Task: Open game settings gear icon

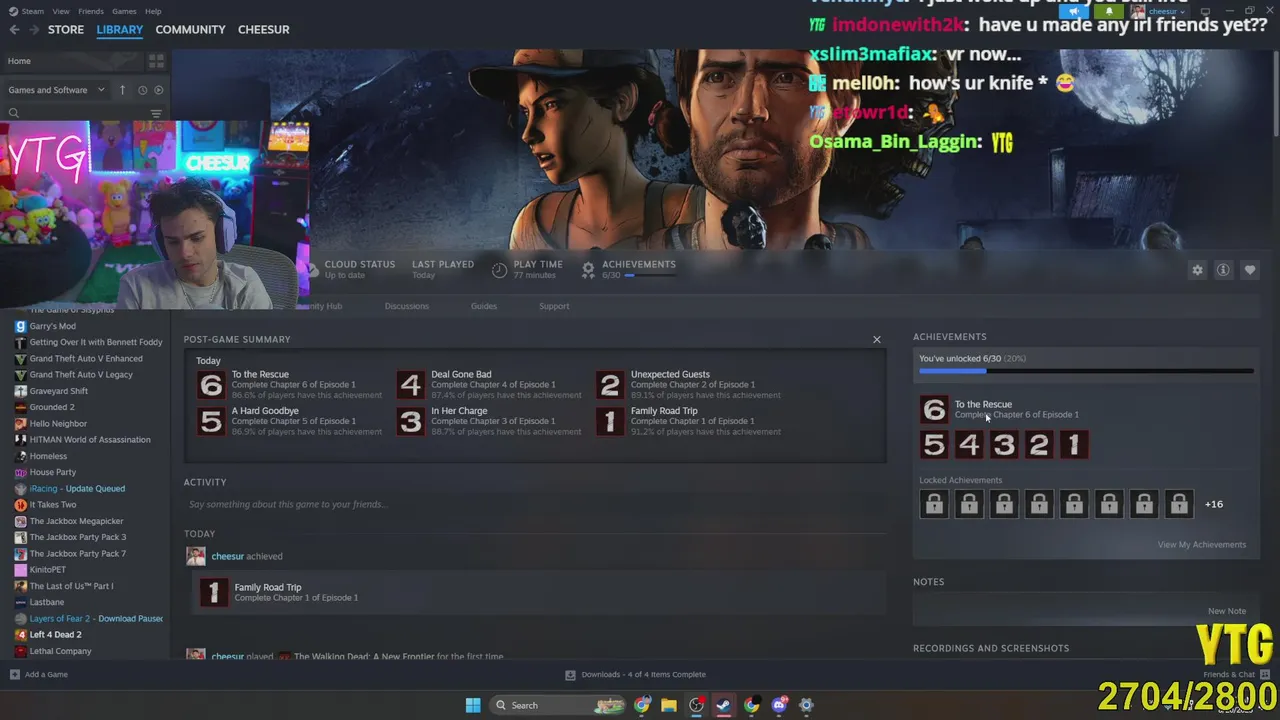Action: [1197, 270]
